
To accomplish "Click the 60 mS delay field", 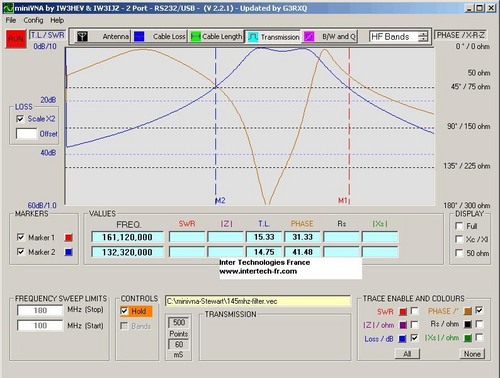I will point(179,344).
